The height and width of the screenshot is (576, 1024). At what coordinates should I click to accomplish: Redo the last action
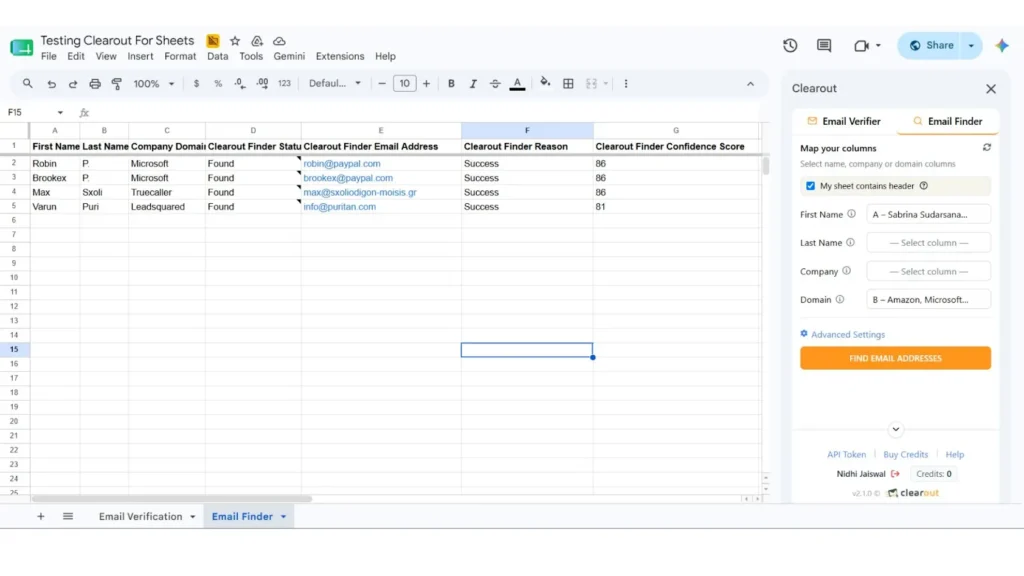(x=72, y=84)
